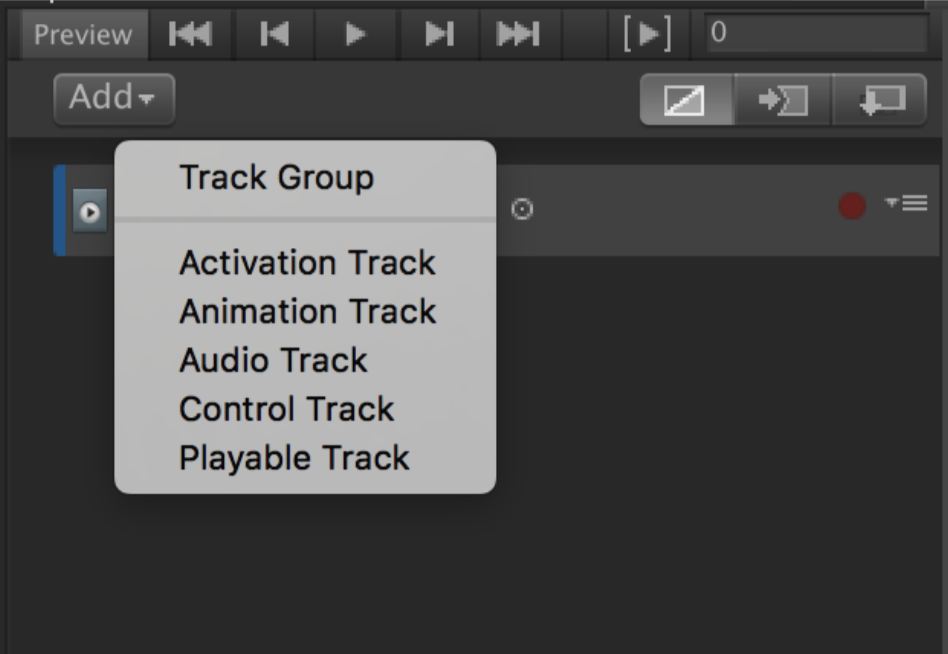This screenshot has width=948, height=654.
Task: Click the Play Range icon
Action: coord(647,35)
